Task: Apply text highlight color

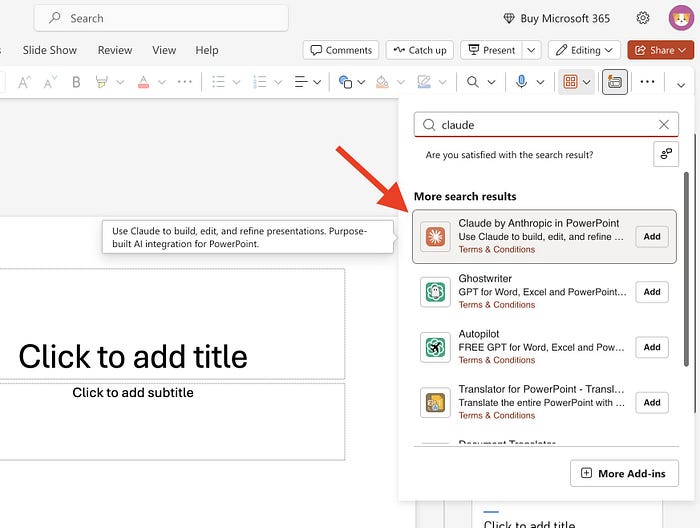Action: click(102, 82)
